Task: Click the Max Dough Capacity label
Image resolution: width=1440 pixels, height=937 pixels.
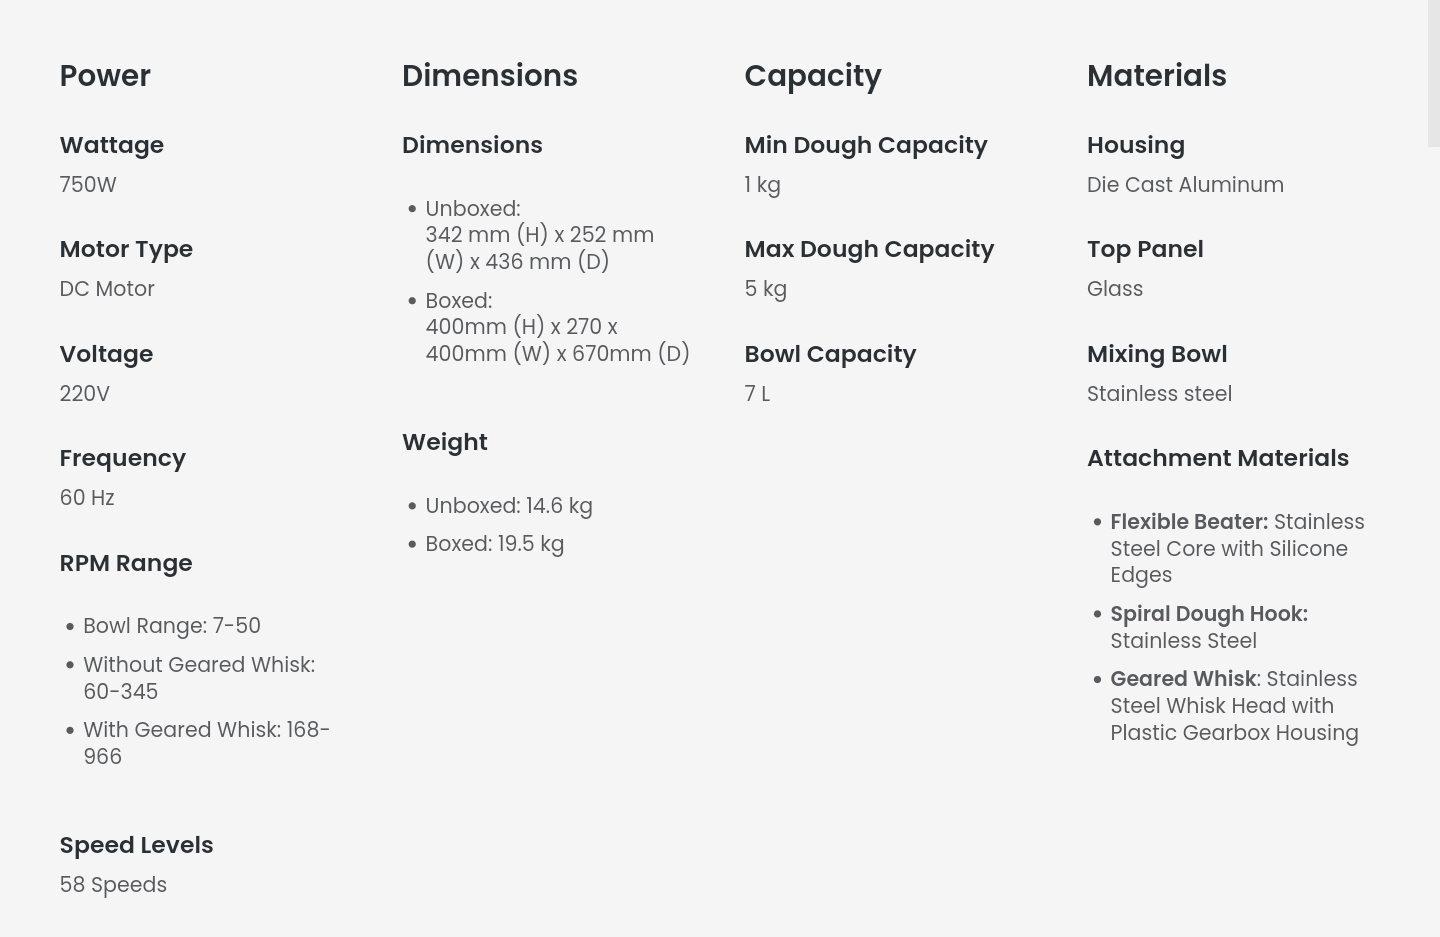Action: click(869, 249)
